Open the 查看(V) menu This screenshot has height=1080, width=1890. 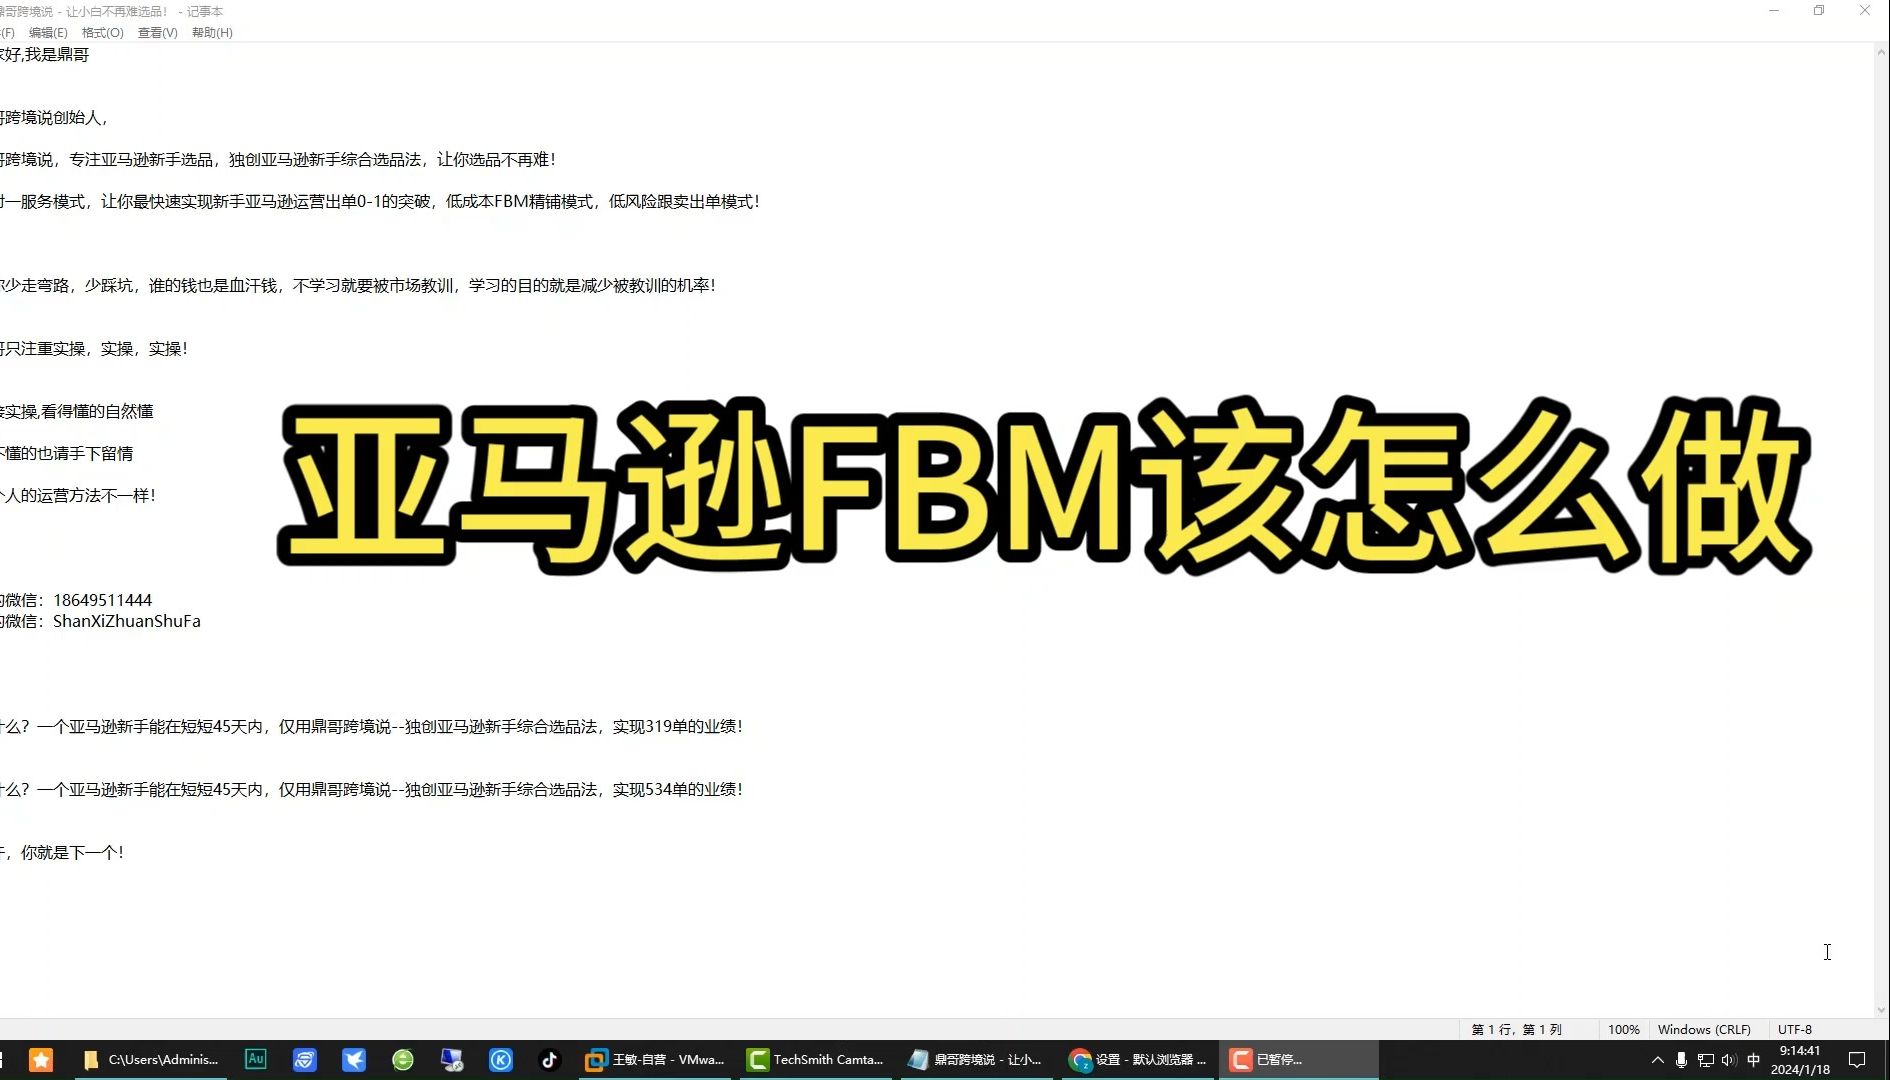(x=157, y=32)
